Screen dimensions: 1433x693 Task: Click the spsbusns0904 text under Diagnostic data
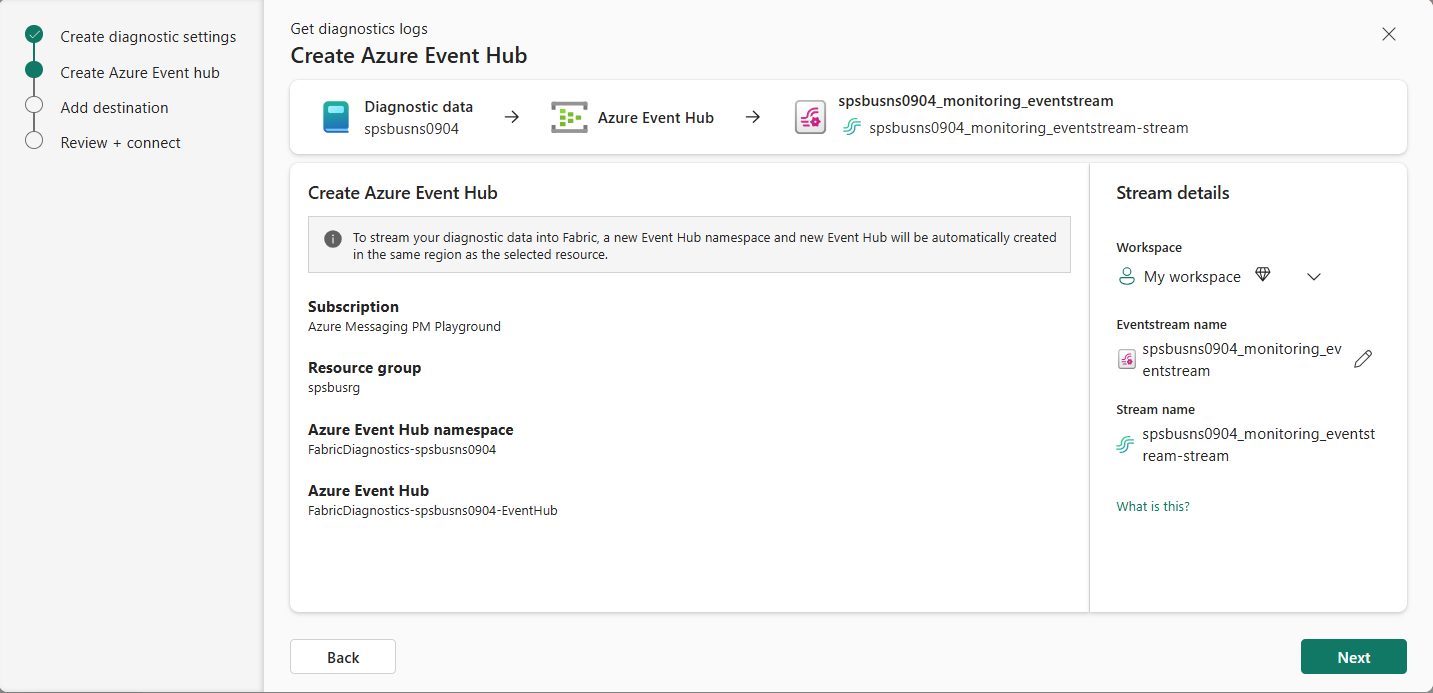pos(412,129)
